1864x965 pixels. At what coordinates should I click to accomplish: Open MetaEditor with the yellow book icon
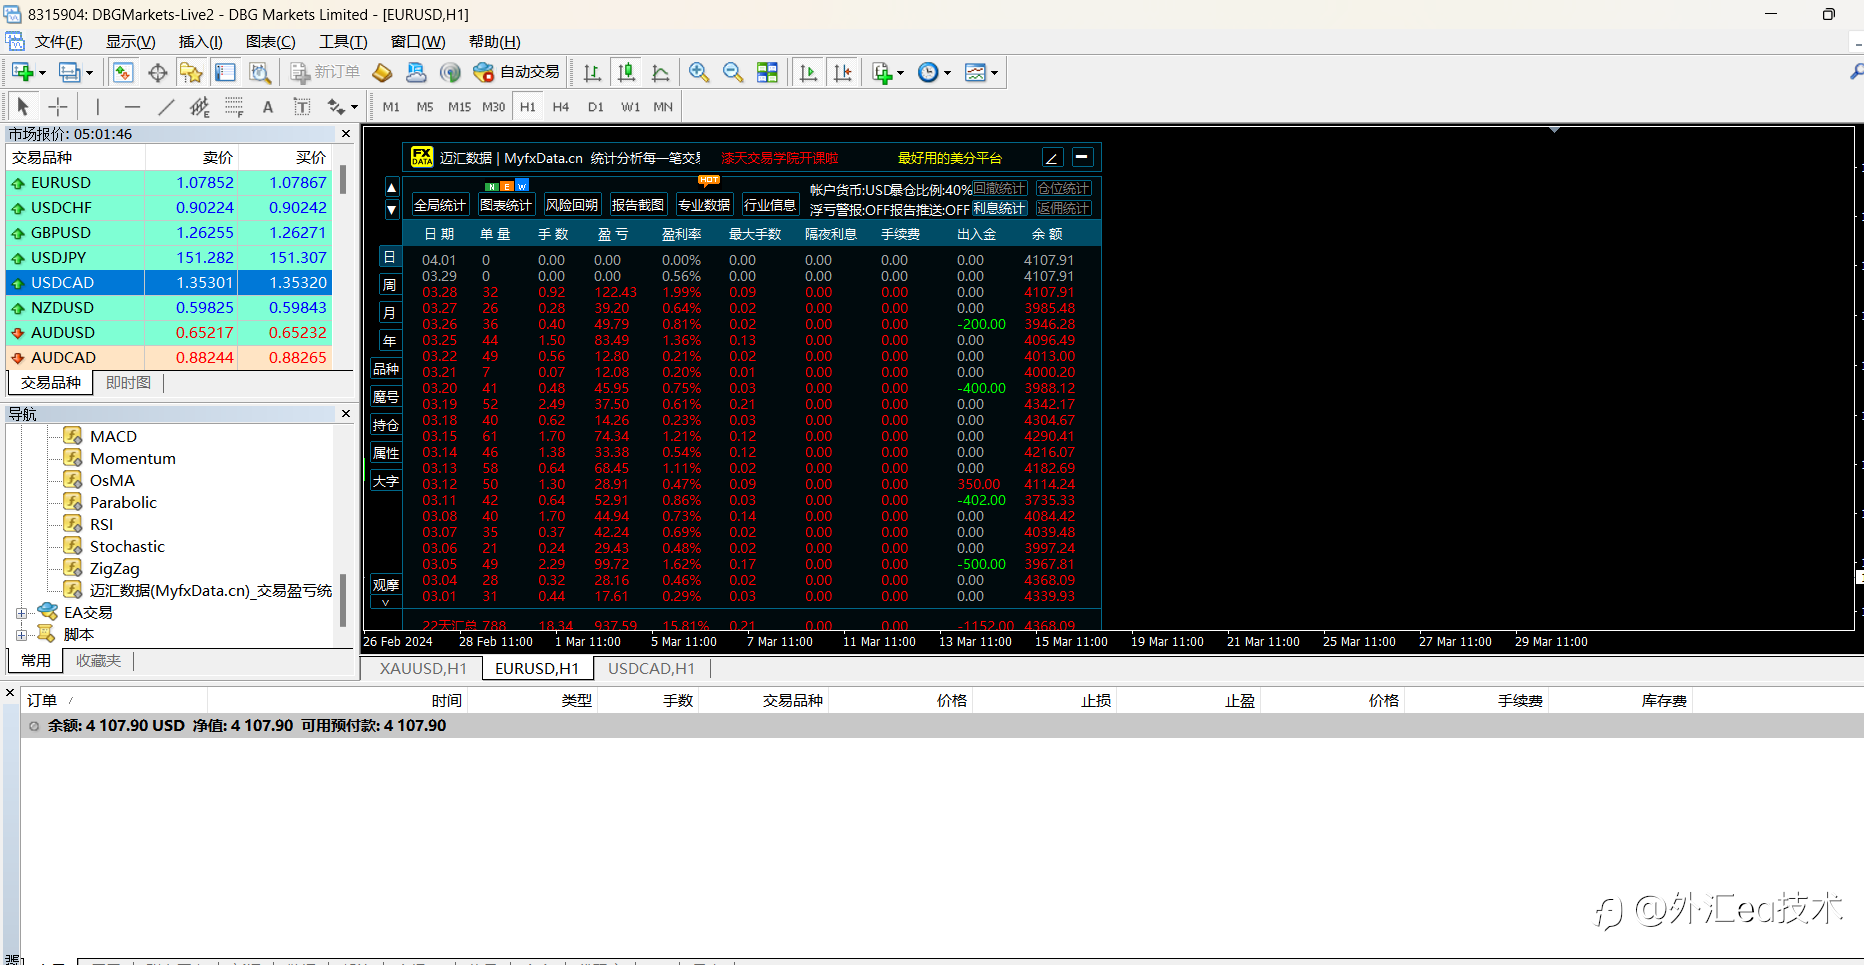click(x=382, y=72)
